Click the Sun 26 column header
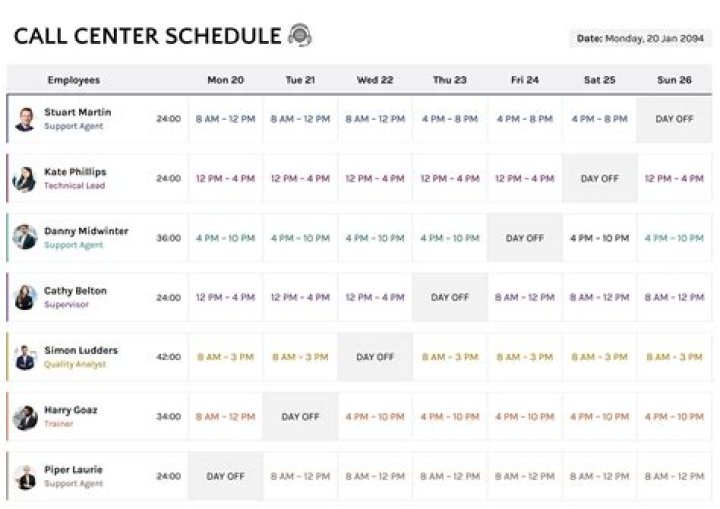This screenshot has height=509, width=720. tap(674, 80)
